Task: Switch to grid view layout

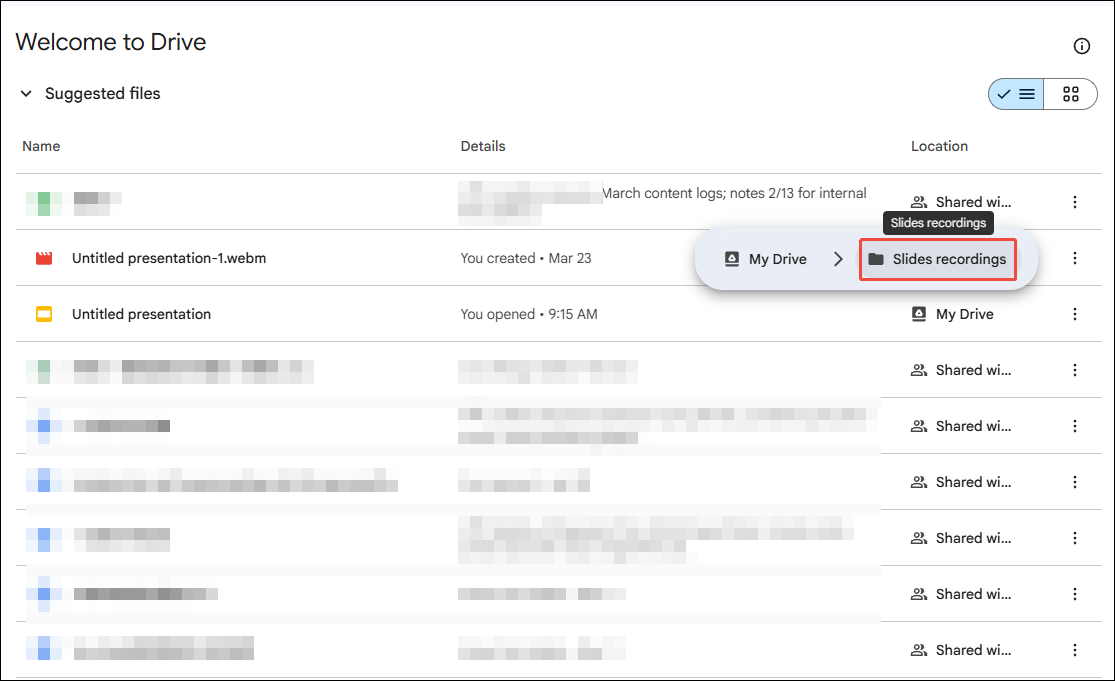Action: click(1071, 93)
